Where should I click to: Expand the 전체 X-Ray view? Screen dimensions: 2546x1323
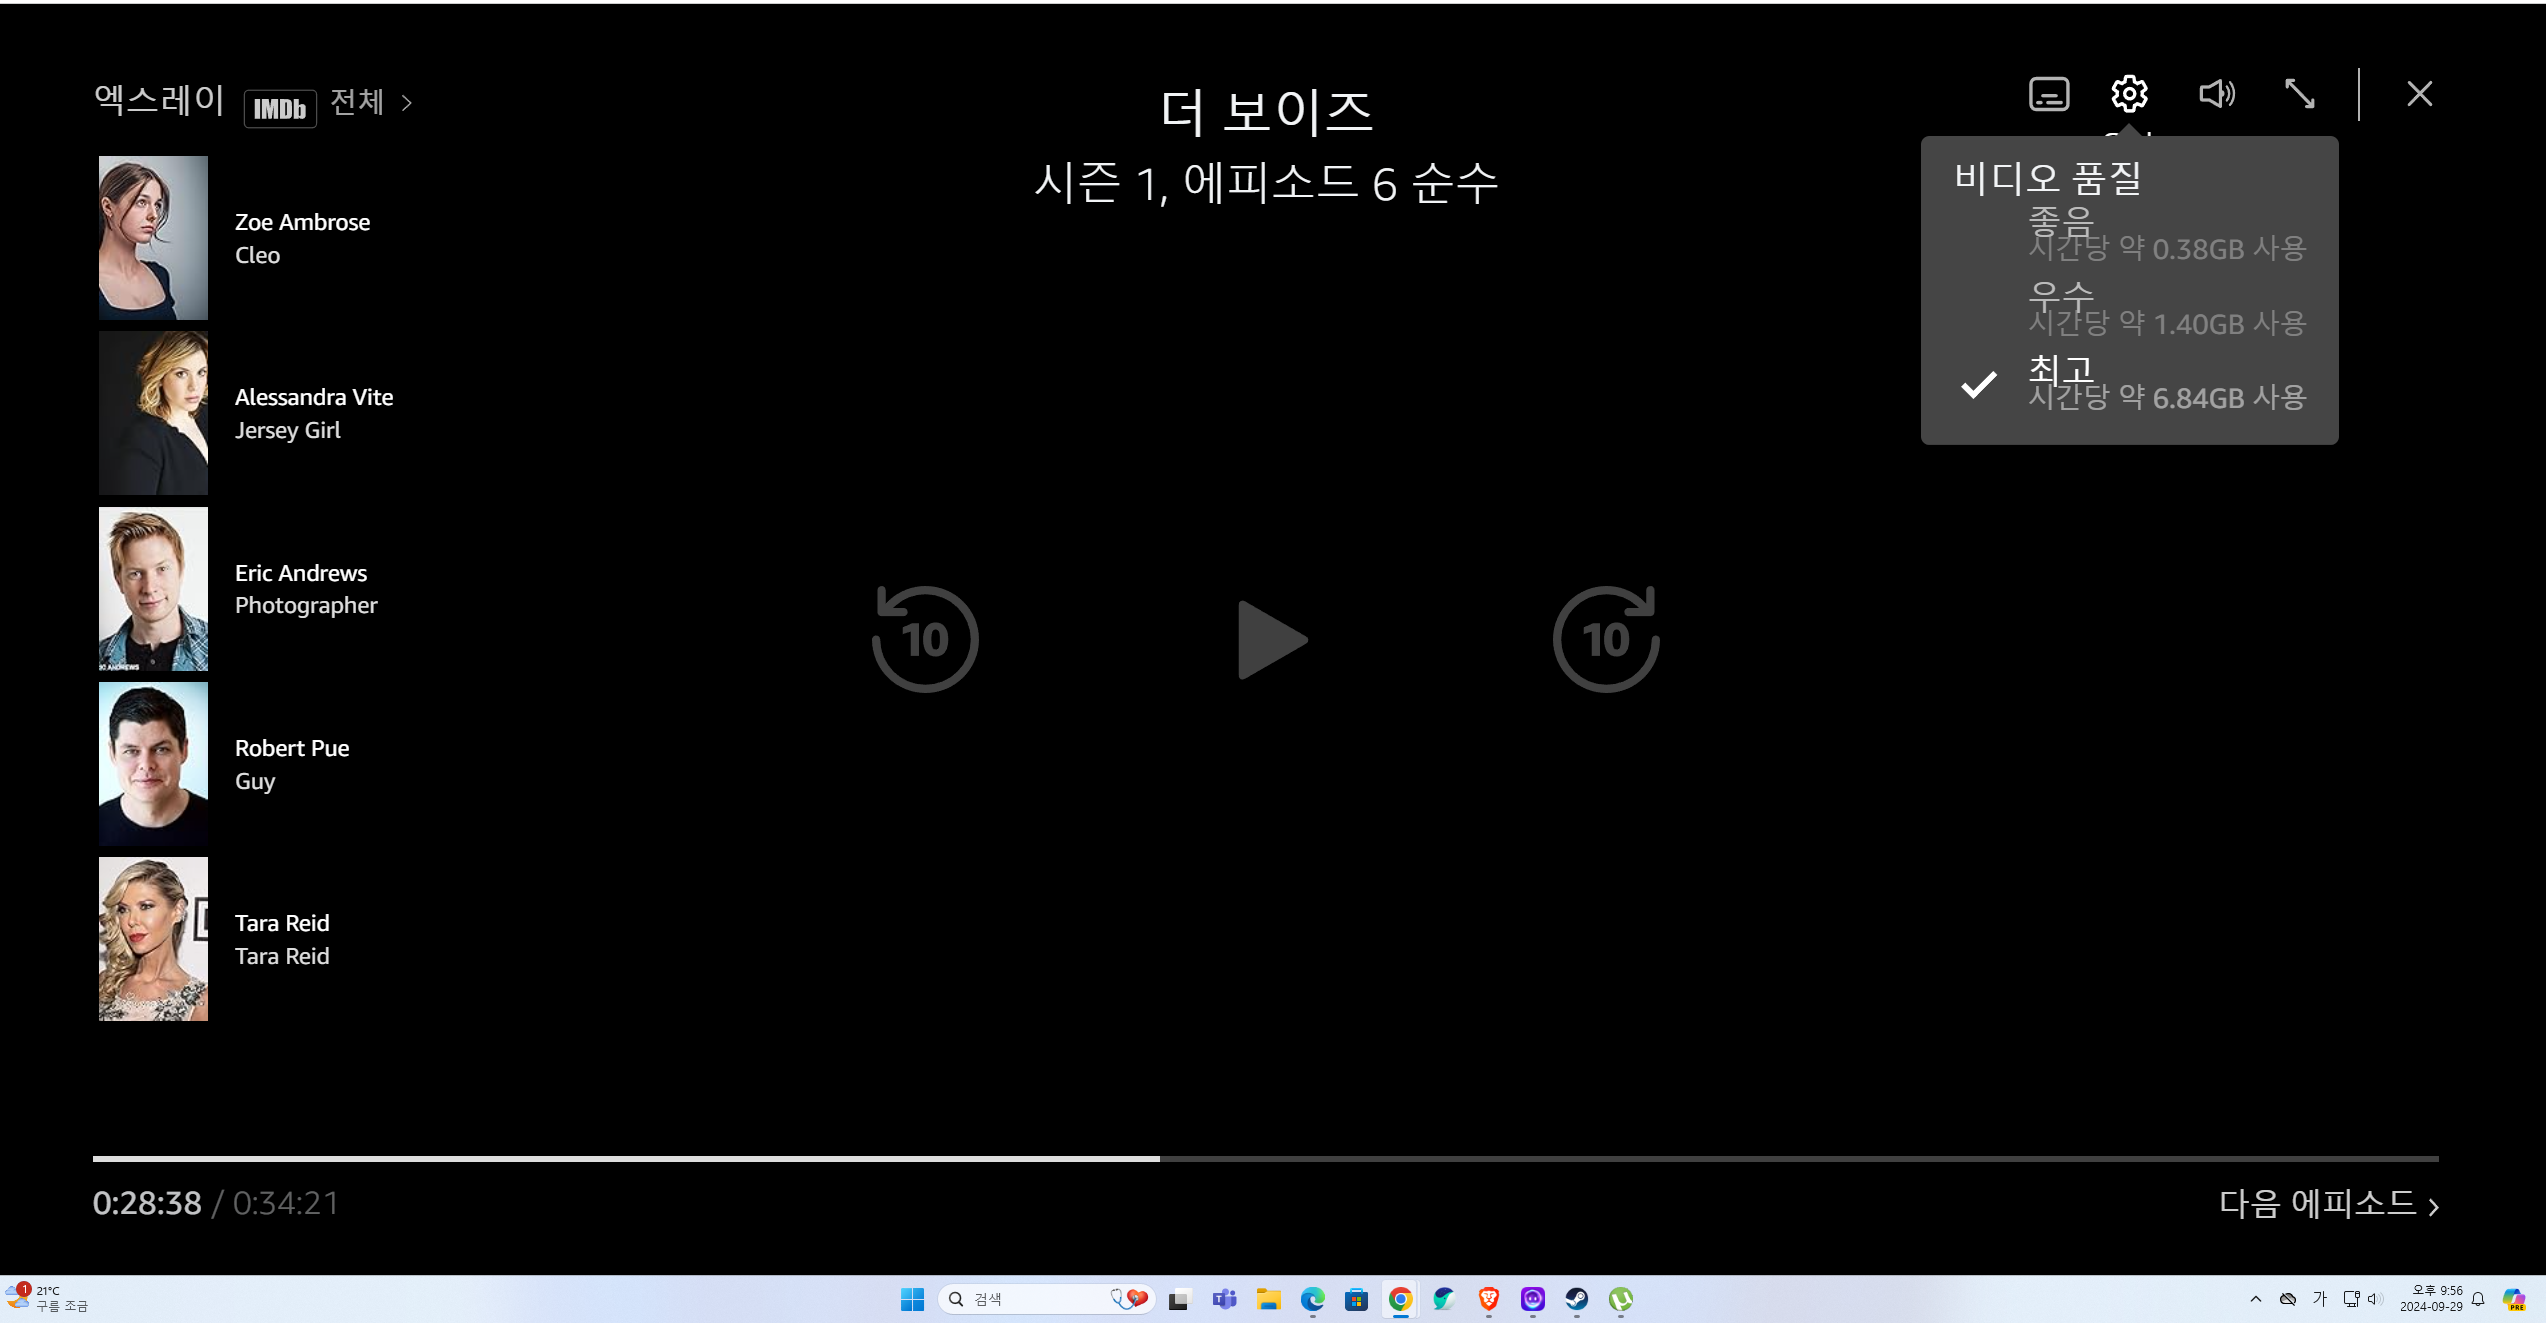tap(371, 102)
